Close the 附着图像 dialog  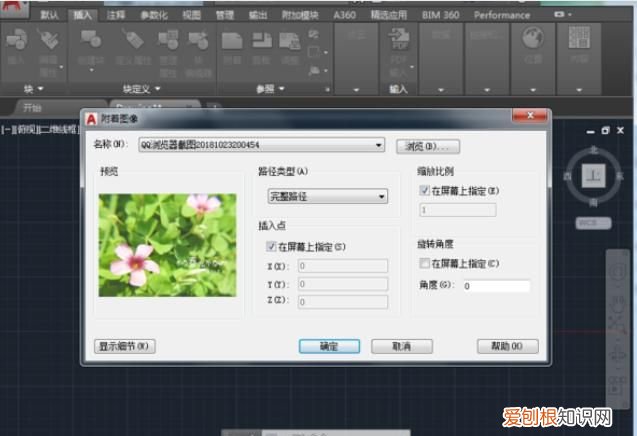(x=529, y=115)
